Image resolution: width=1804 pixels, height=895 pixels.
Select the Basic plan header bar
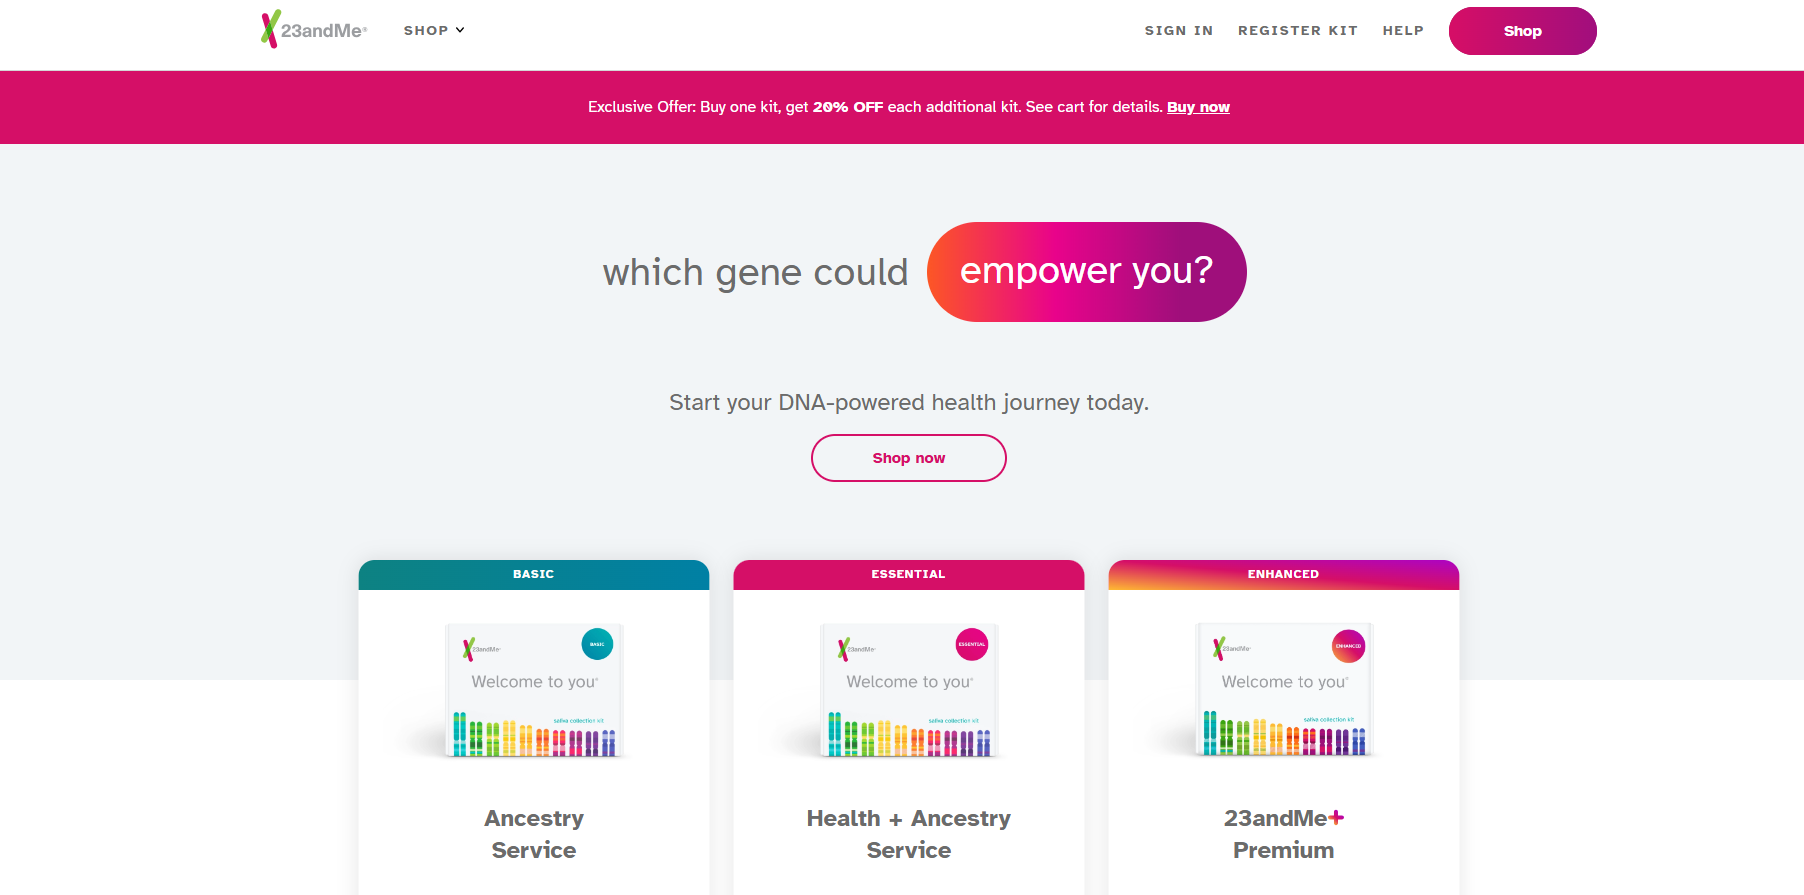point(533,575)
